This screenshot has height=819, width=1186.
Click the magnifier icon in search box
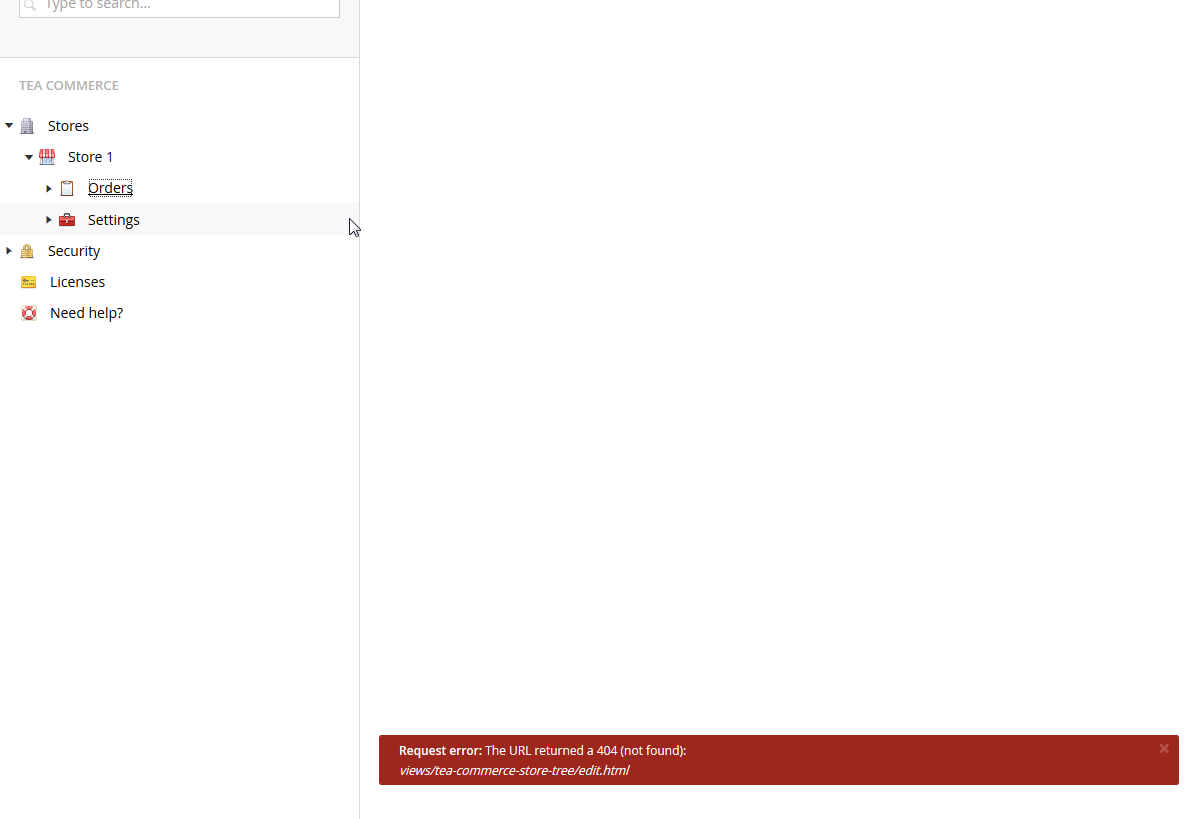click(x=30, y=5)
